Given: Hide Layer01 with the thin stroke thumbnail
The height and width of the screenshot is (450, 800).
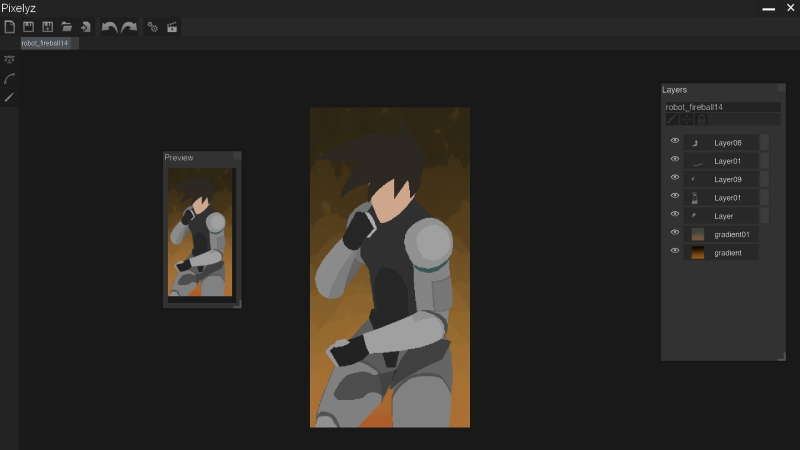Looking at the screenshot, I should pos(674,159).
